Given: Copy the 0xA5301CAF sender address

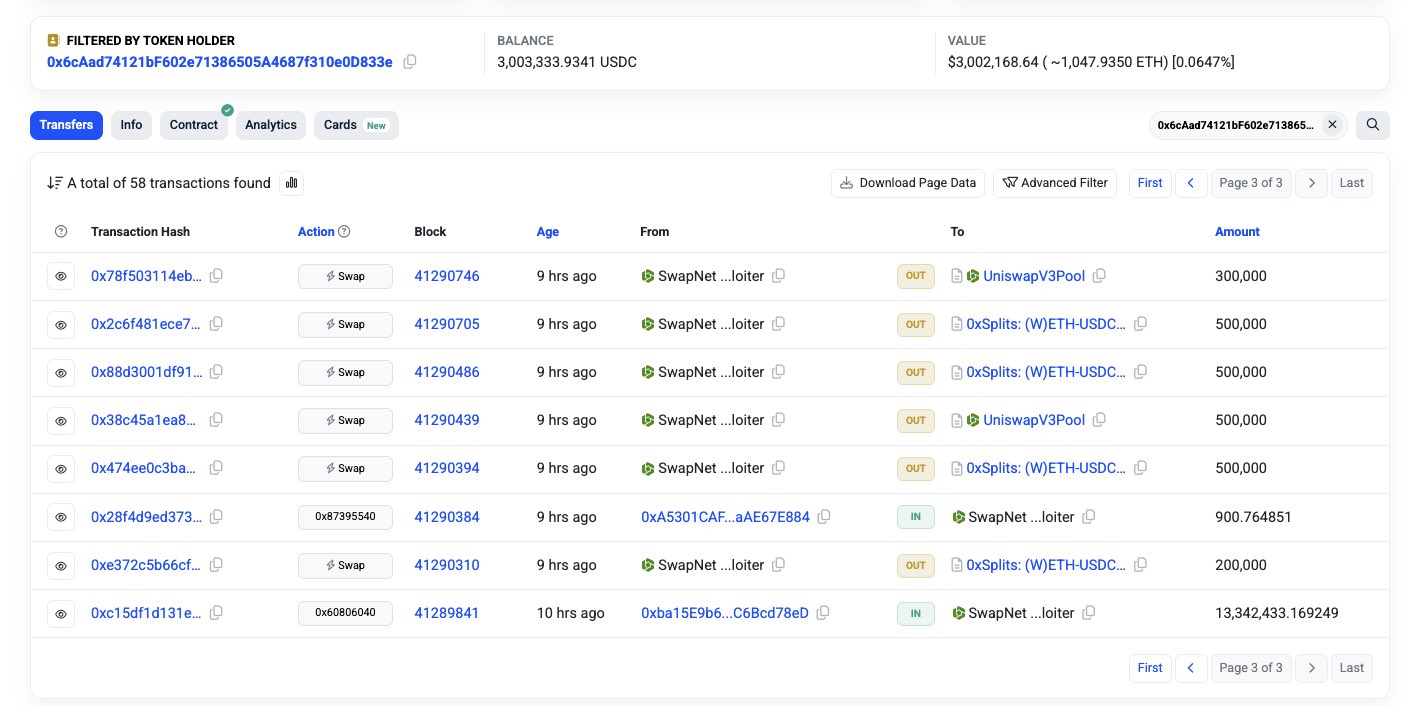Looking at the screenshot, I should pyautogui.click(x=824, y=517).
